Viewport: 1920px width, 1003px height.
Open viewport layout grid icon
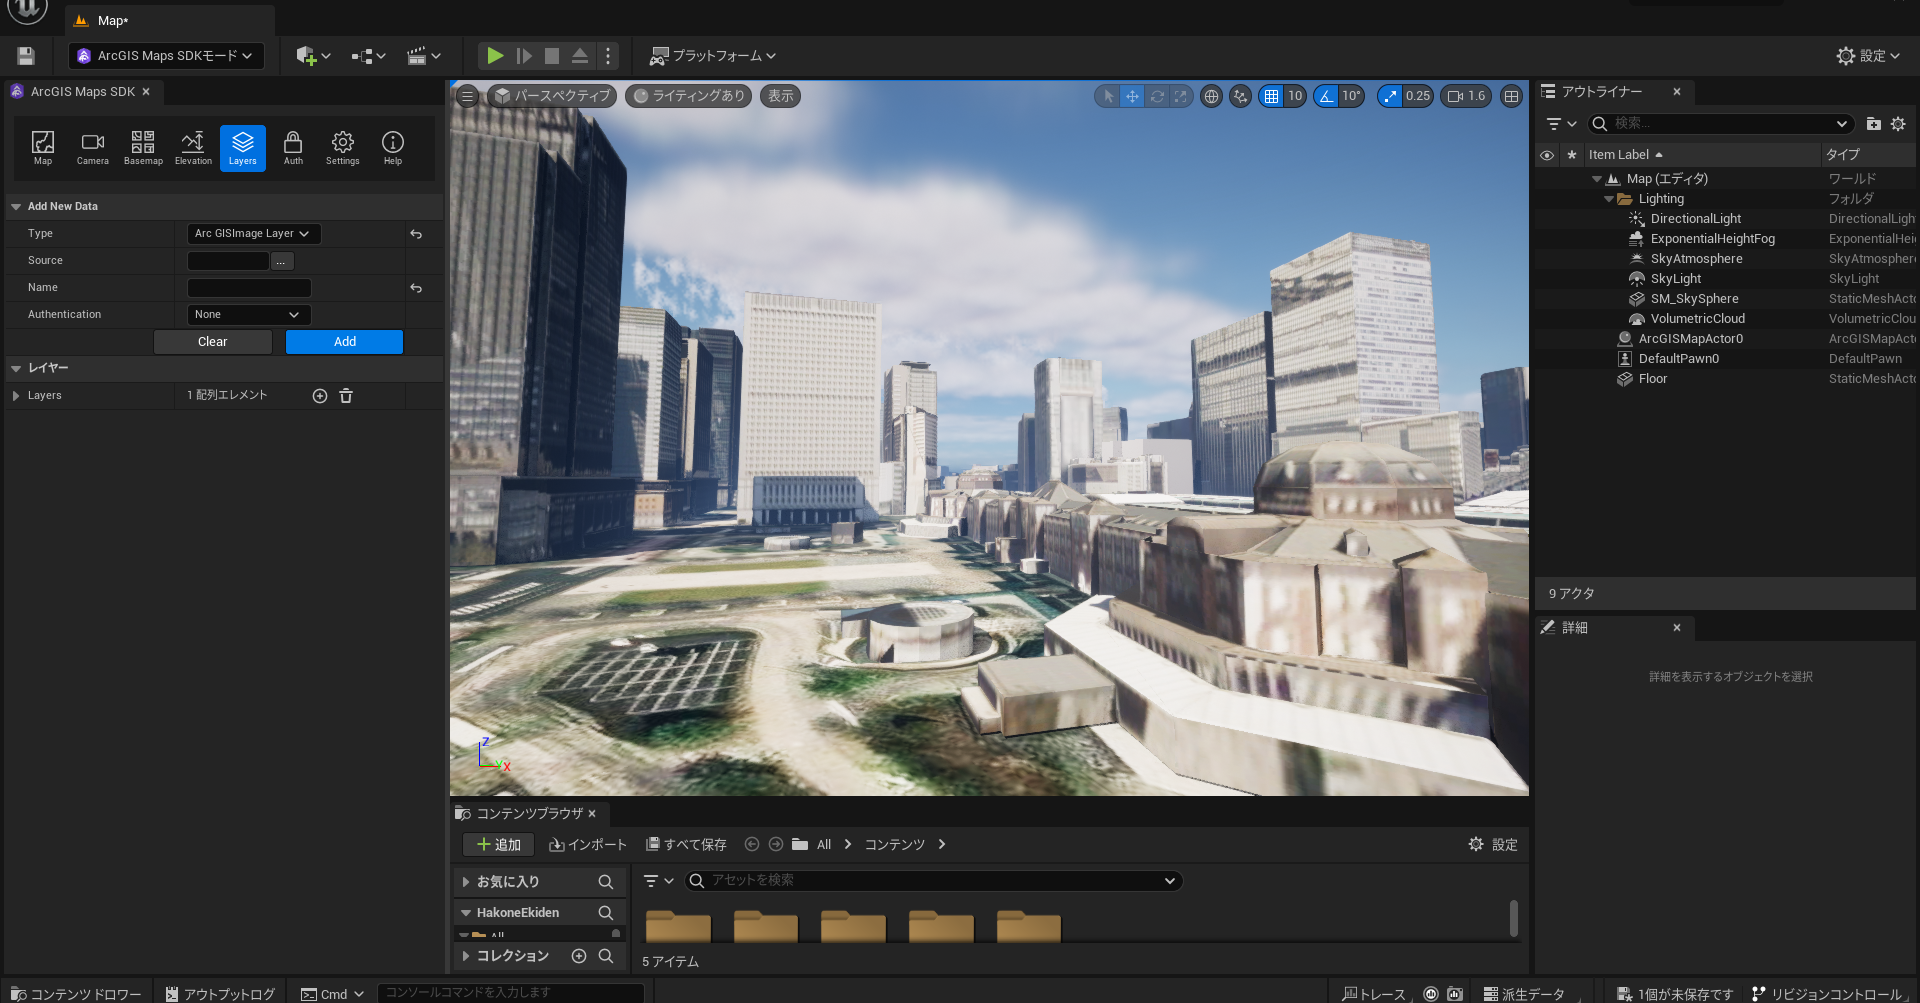(1511, 96)
